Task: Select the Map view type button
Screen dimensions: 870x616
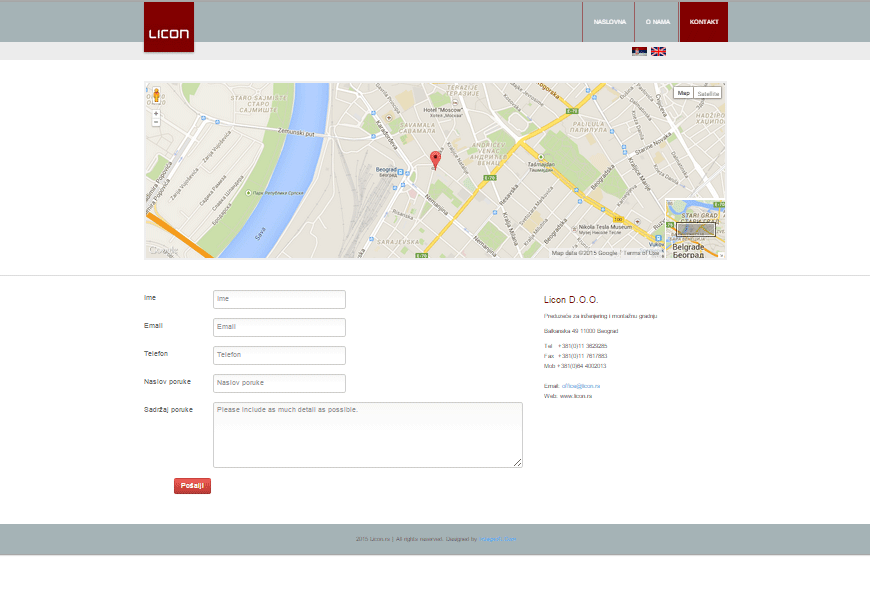Action: (684, 93)
